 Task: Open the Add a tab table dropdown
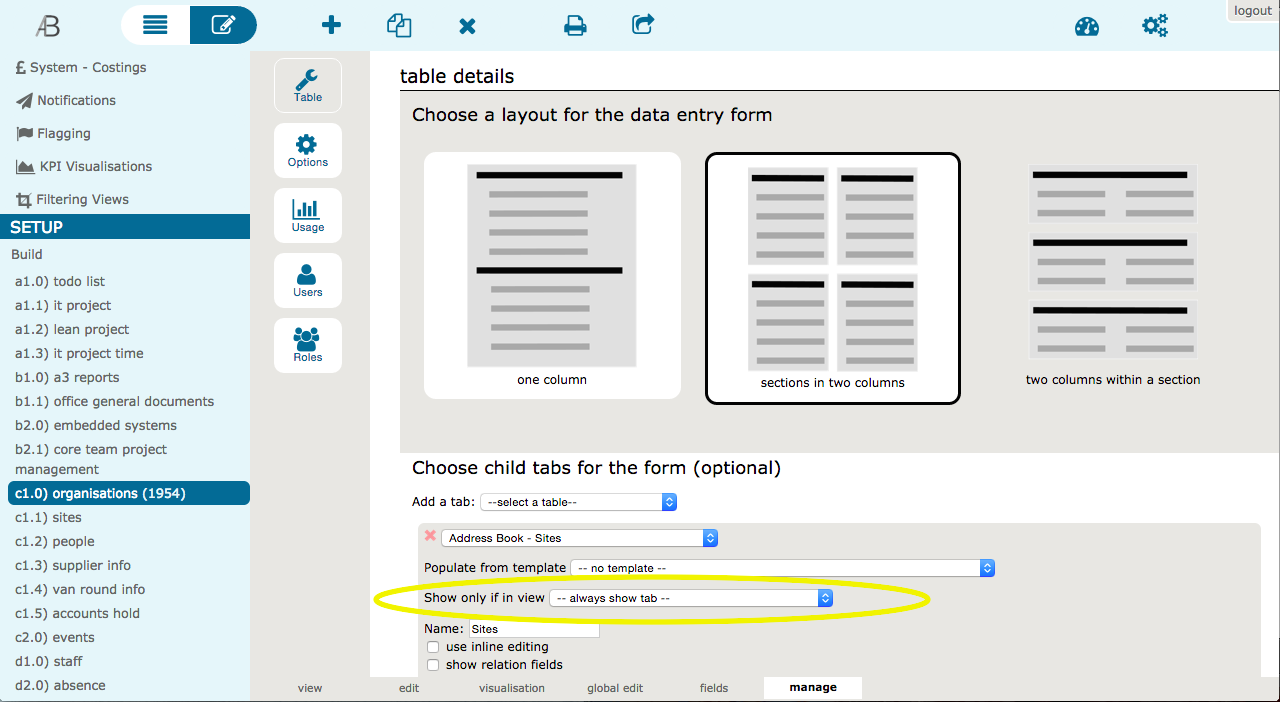(x=579, y=502)
